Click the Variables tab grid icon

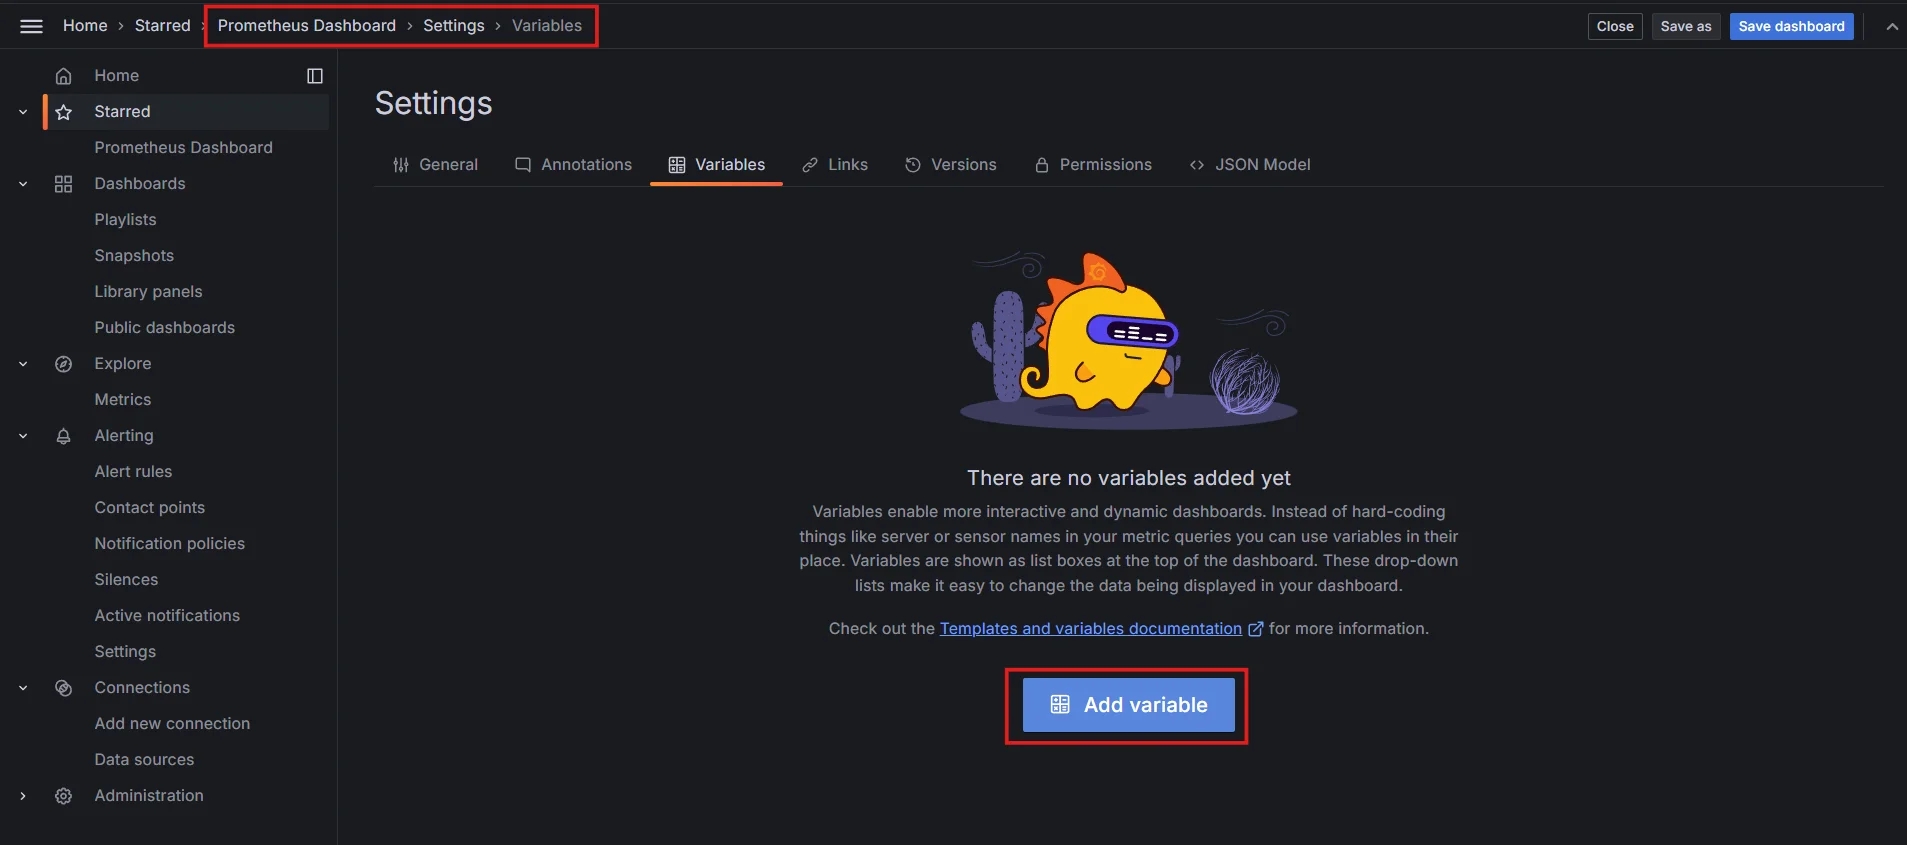coord(677,165)
